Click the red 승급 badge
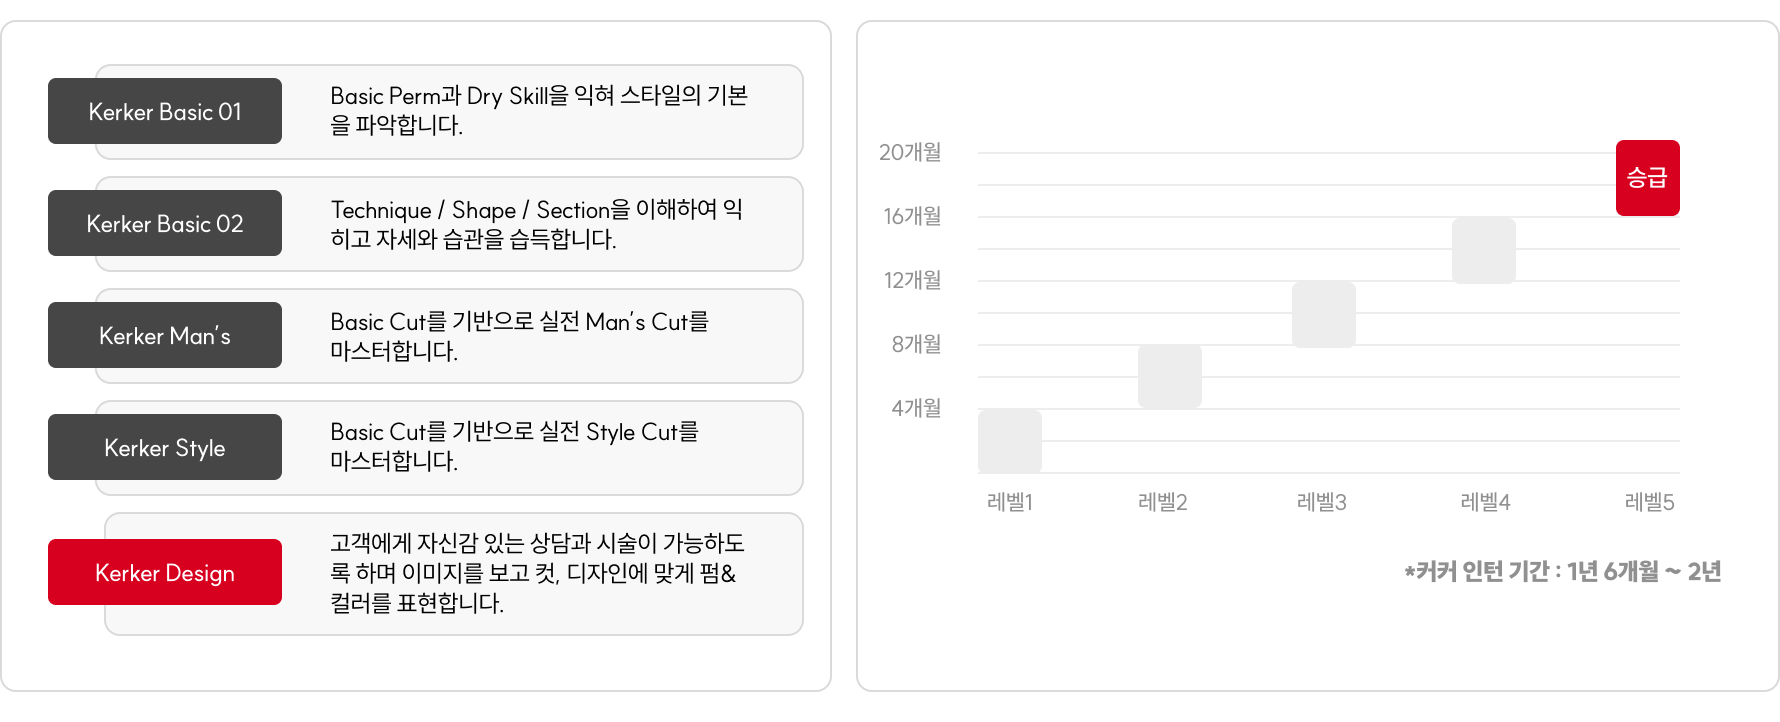1780x722 pixels. click(x=1647, y=178)
